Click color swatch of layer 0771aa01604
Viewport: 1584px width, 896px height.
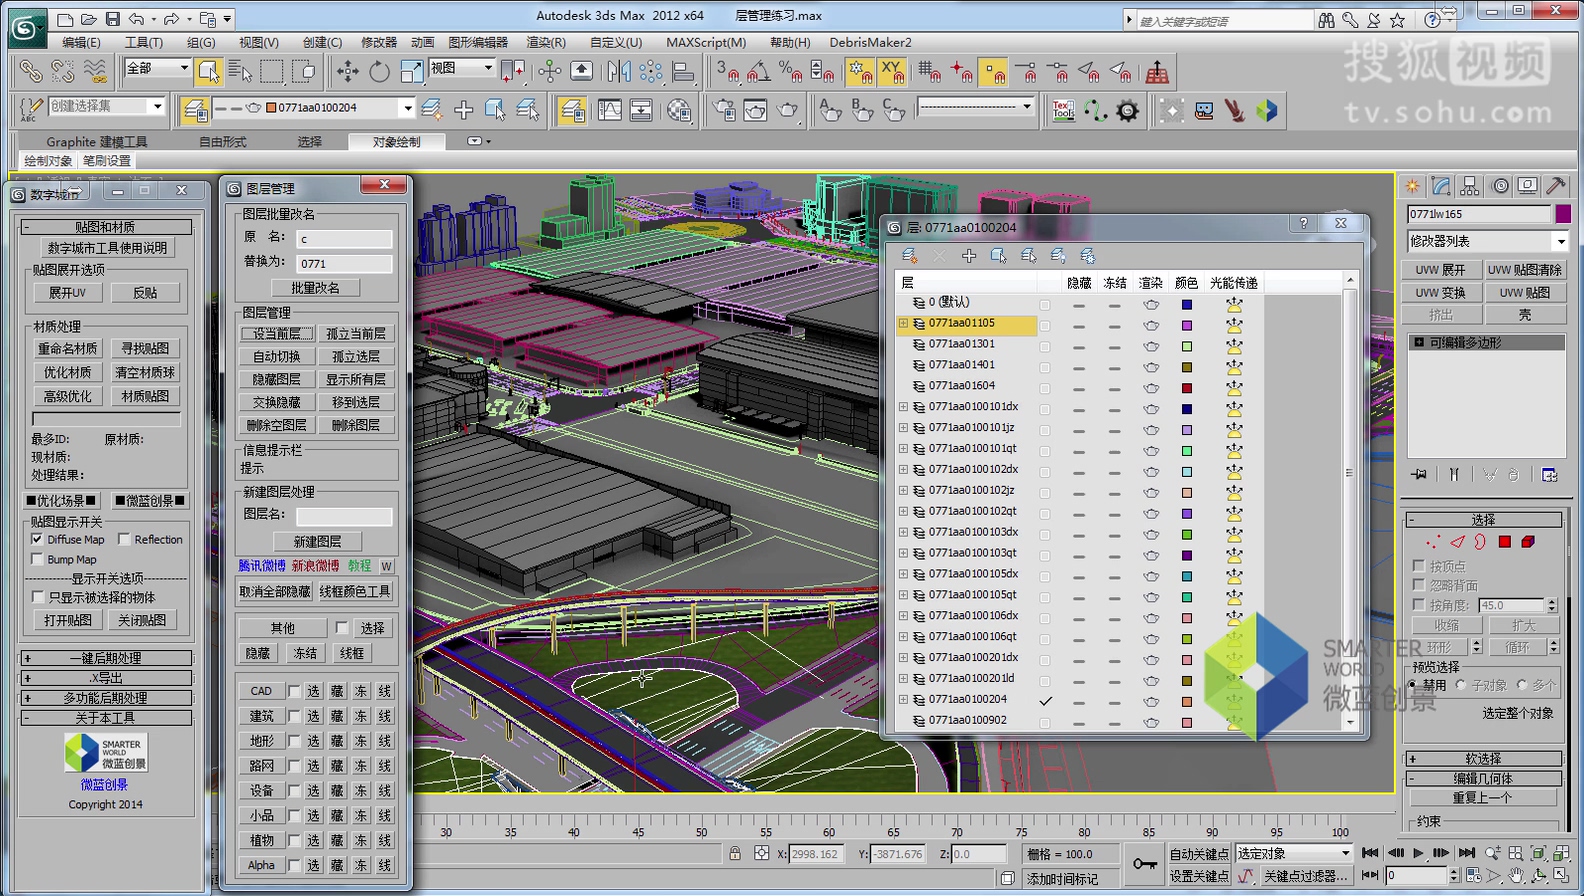point(1187,388)
